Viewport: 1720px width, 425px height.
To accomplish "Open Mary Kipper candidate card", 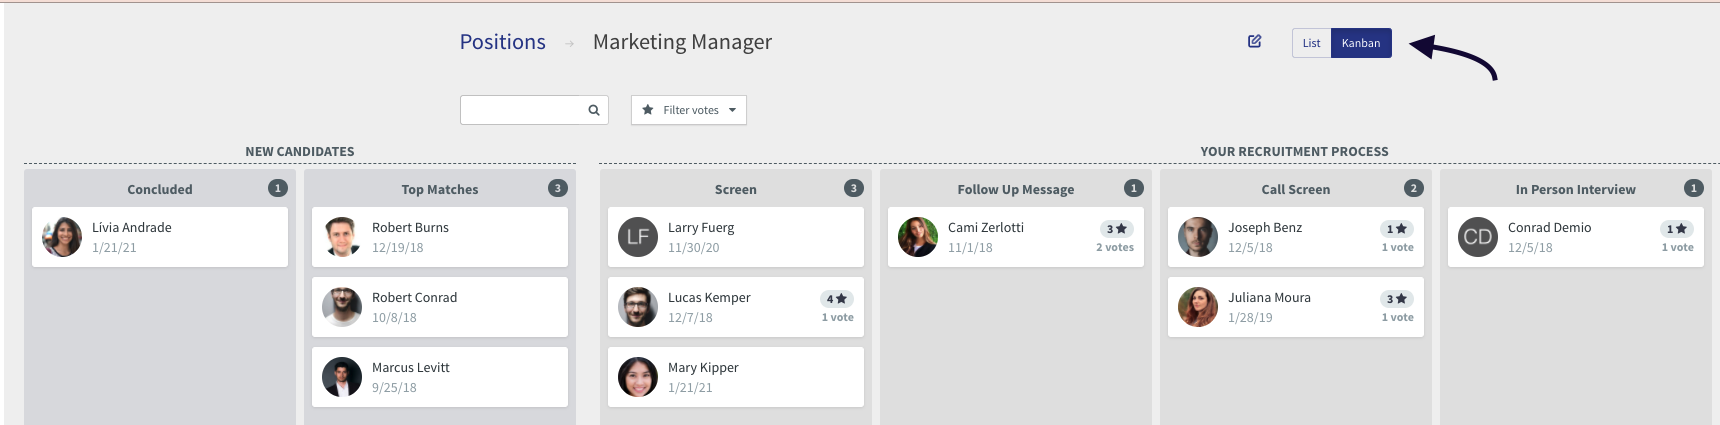I will [735, 377].
